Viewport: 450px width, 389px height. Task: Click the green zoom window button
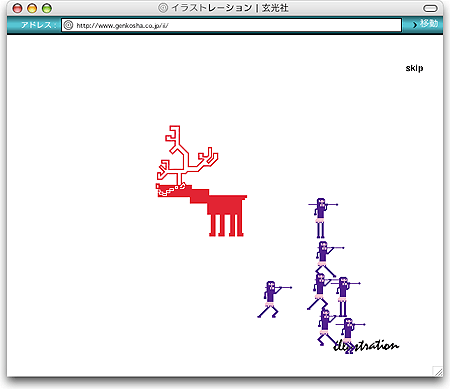[47, 8]
